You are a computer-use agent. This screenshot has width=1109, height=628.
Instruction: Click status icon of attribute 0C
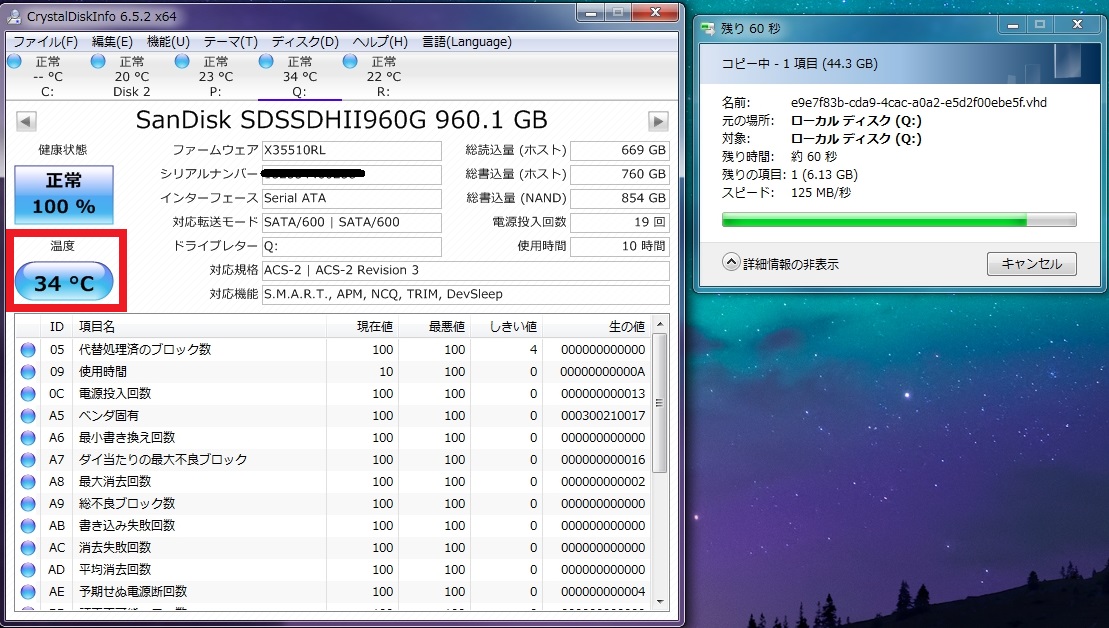(x=28, y=394)
